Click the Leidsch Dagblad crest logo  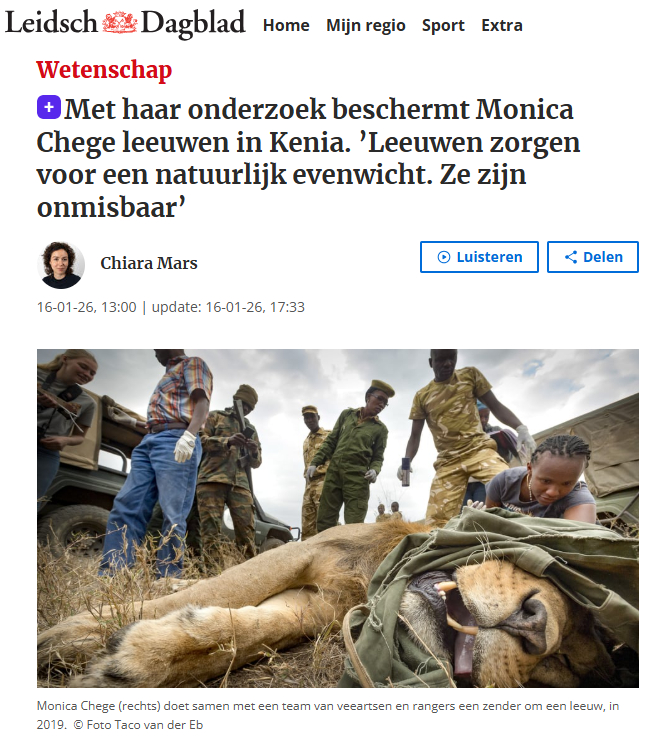(x=120, y=23)
